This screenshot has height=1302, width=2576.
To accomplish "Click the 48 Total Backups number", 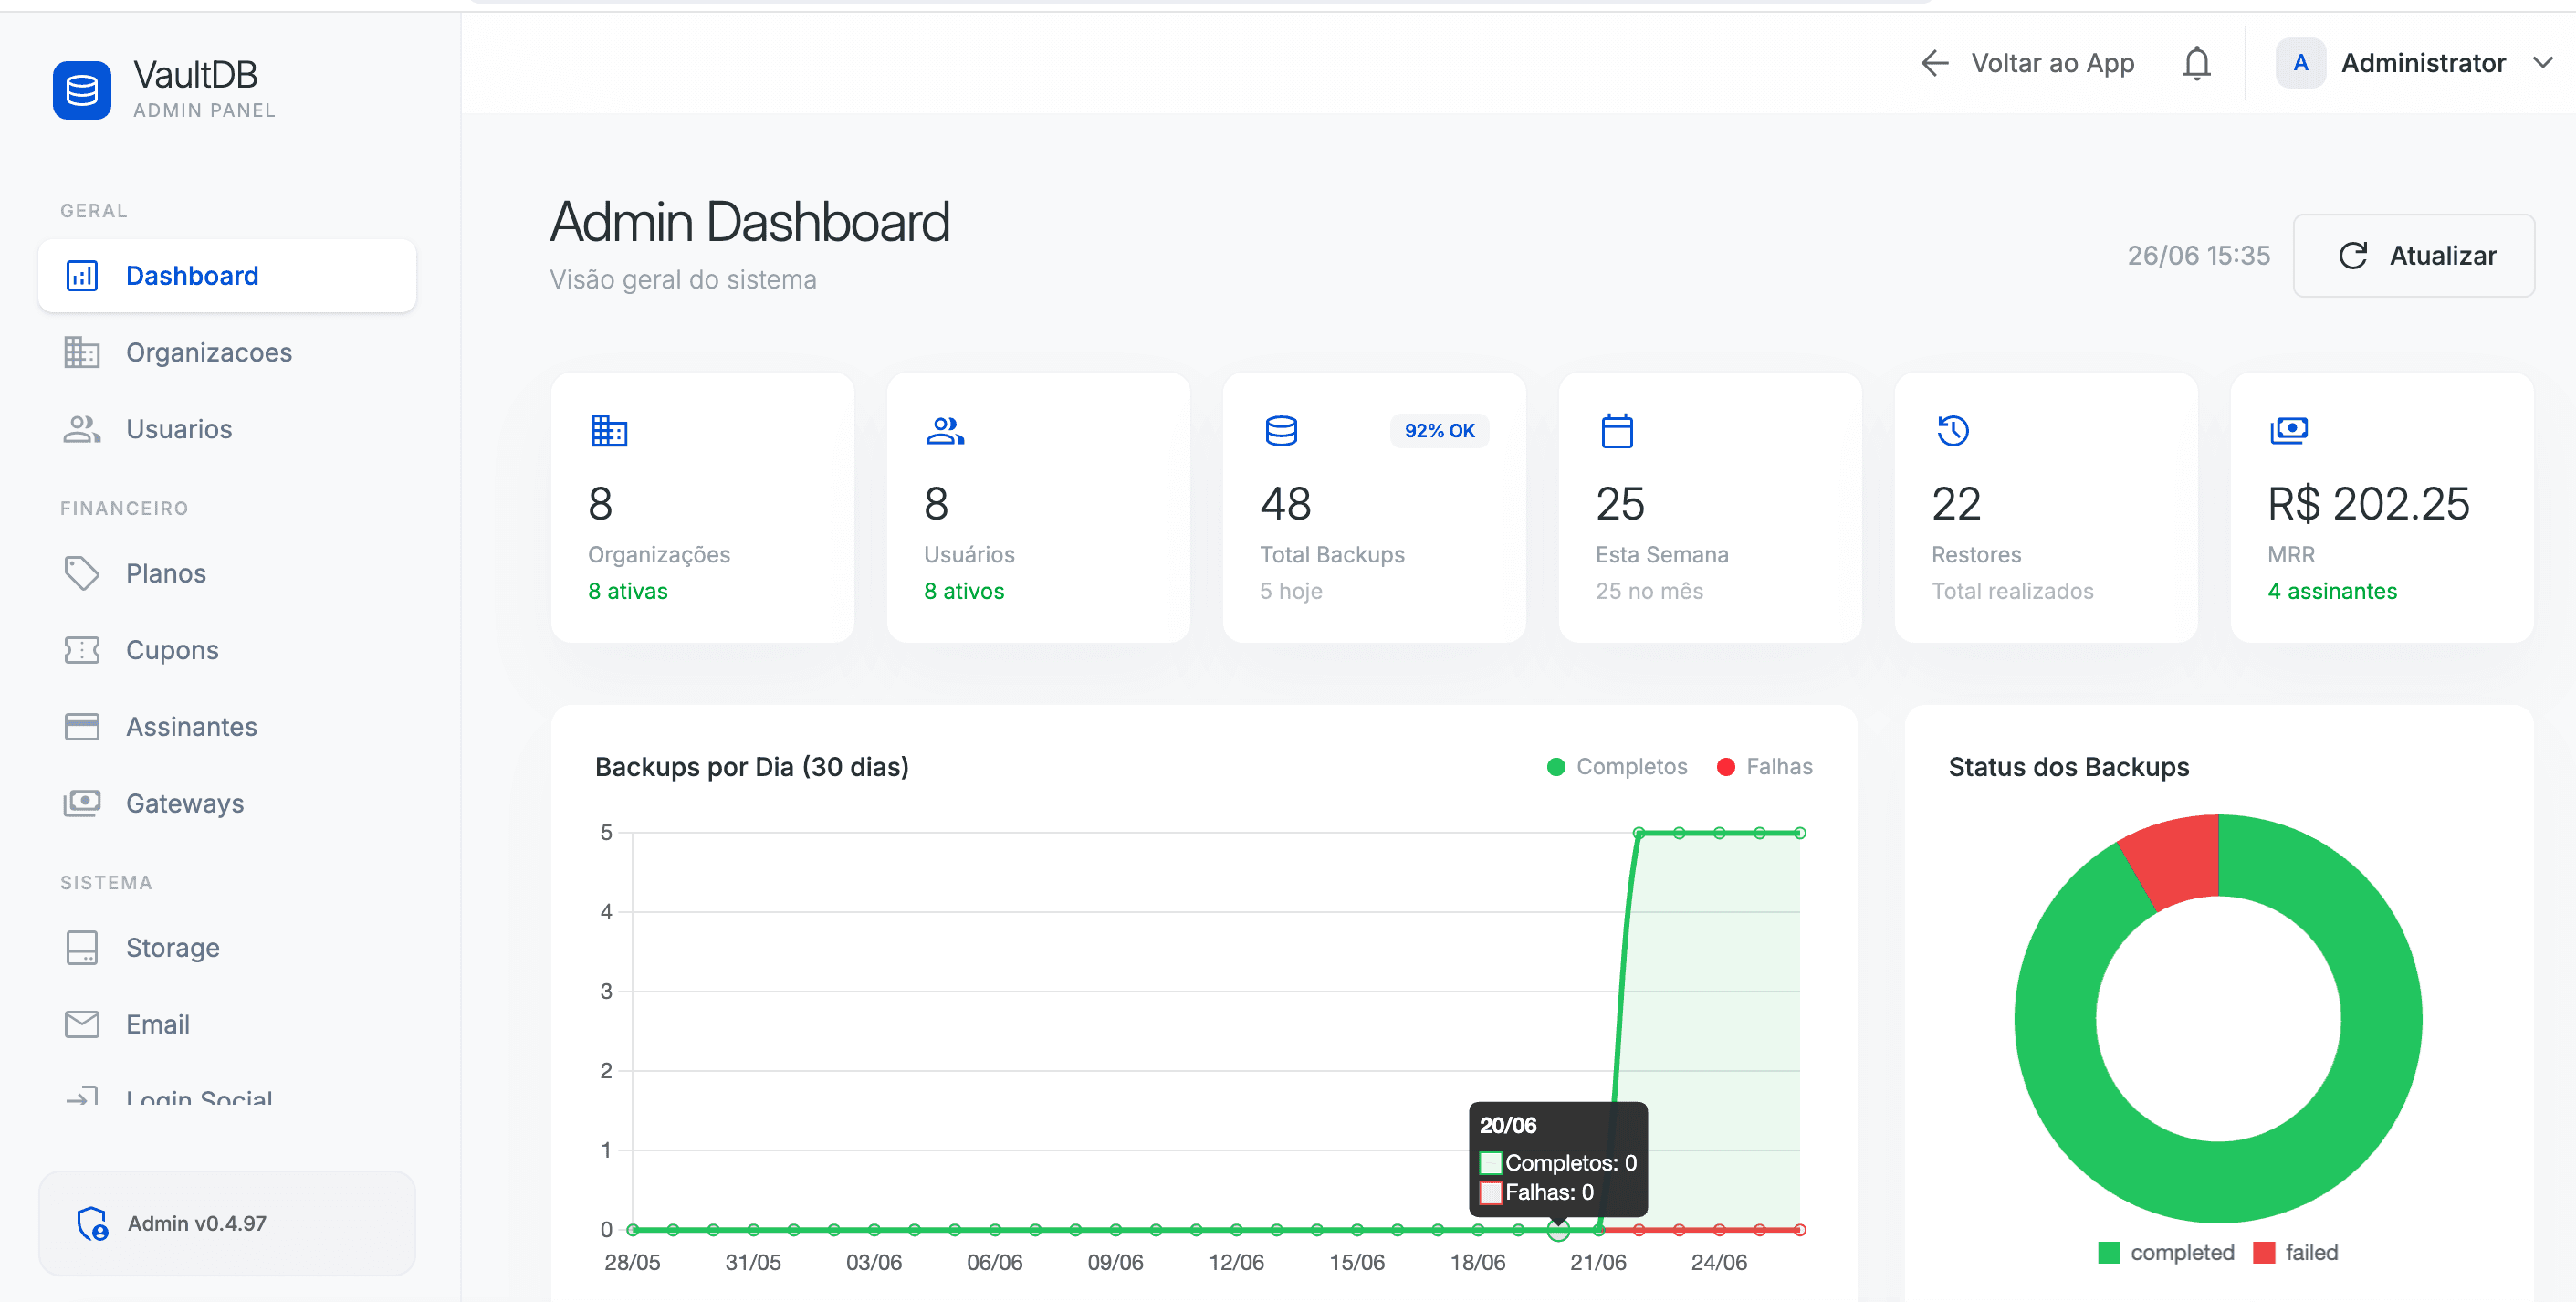I will [x=1285, y=503].
